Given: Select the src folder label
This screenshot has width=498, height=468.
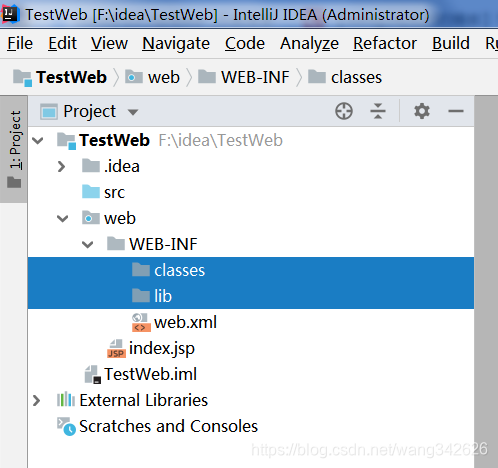Looking at the screenshot, I should point(114,193).
